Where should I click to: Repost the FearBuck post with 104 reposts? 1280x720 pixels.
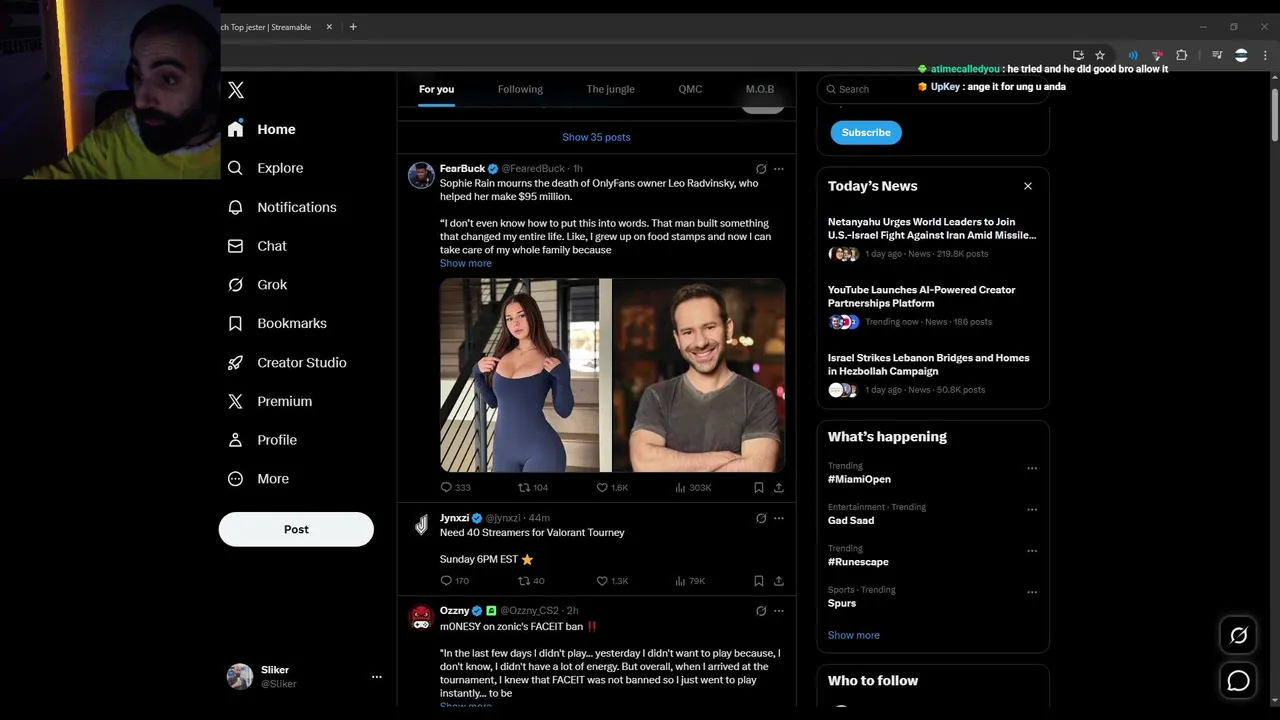coord(533,488)
